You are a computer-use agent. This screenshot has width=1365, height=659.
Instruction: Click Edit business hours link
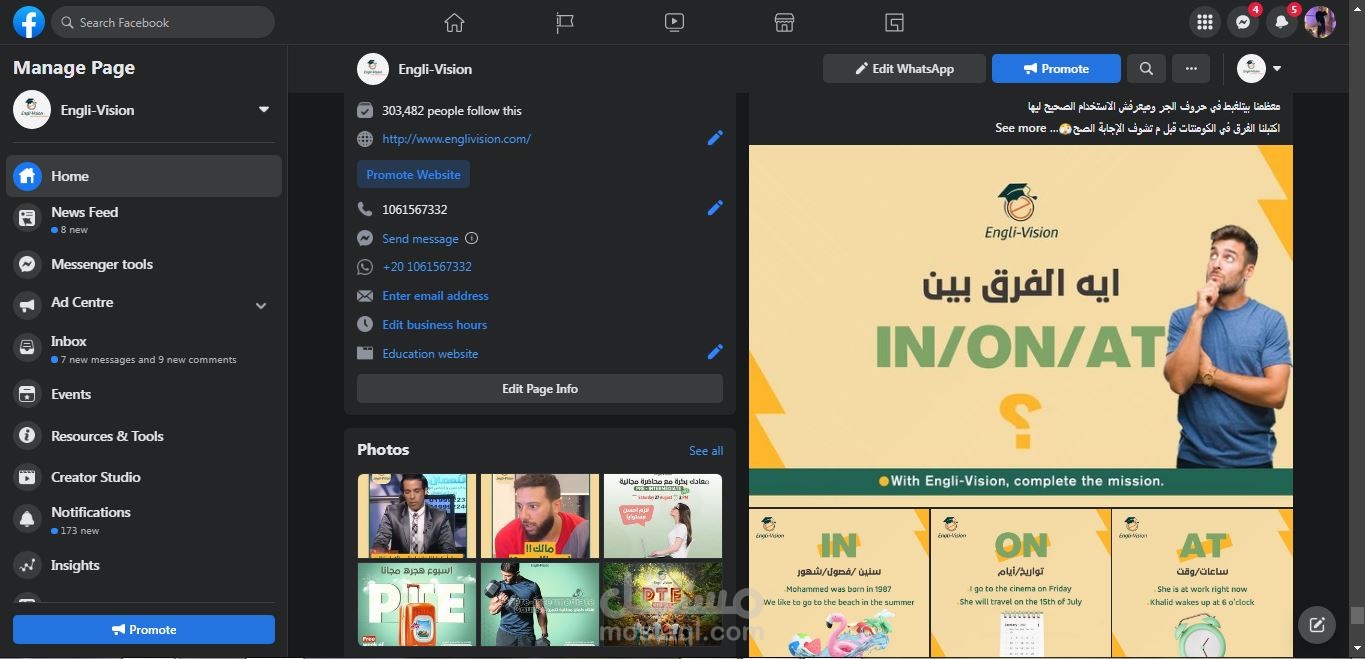tap(434, 325)
